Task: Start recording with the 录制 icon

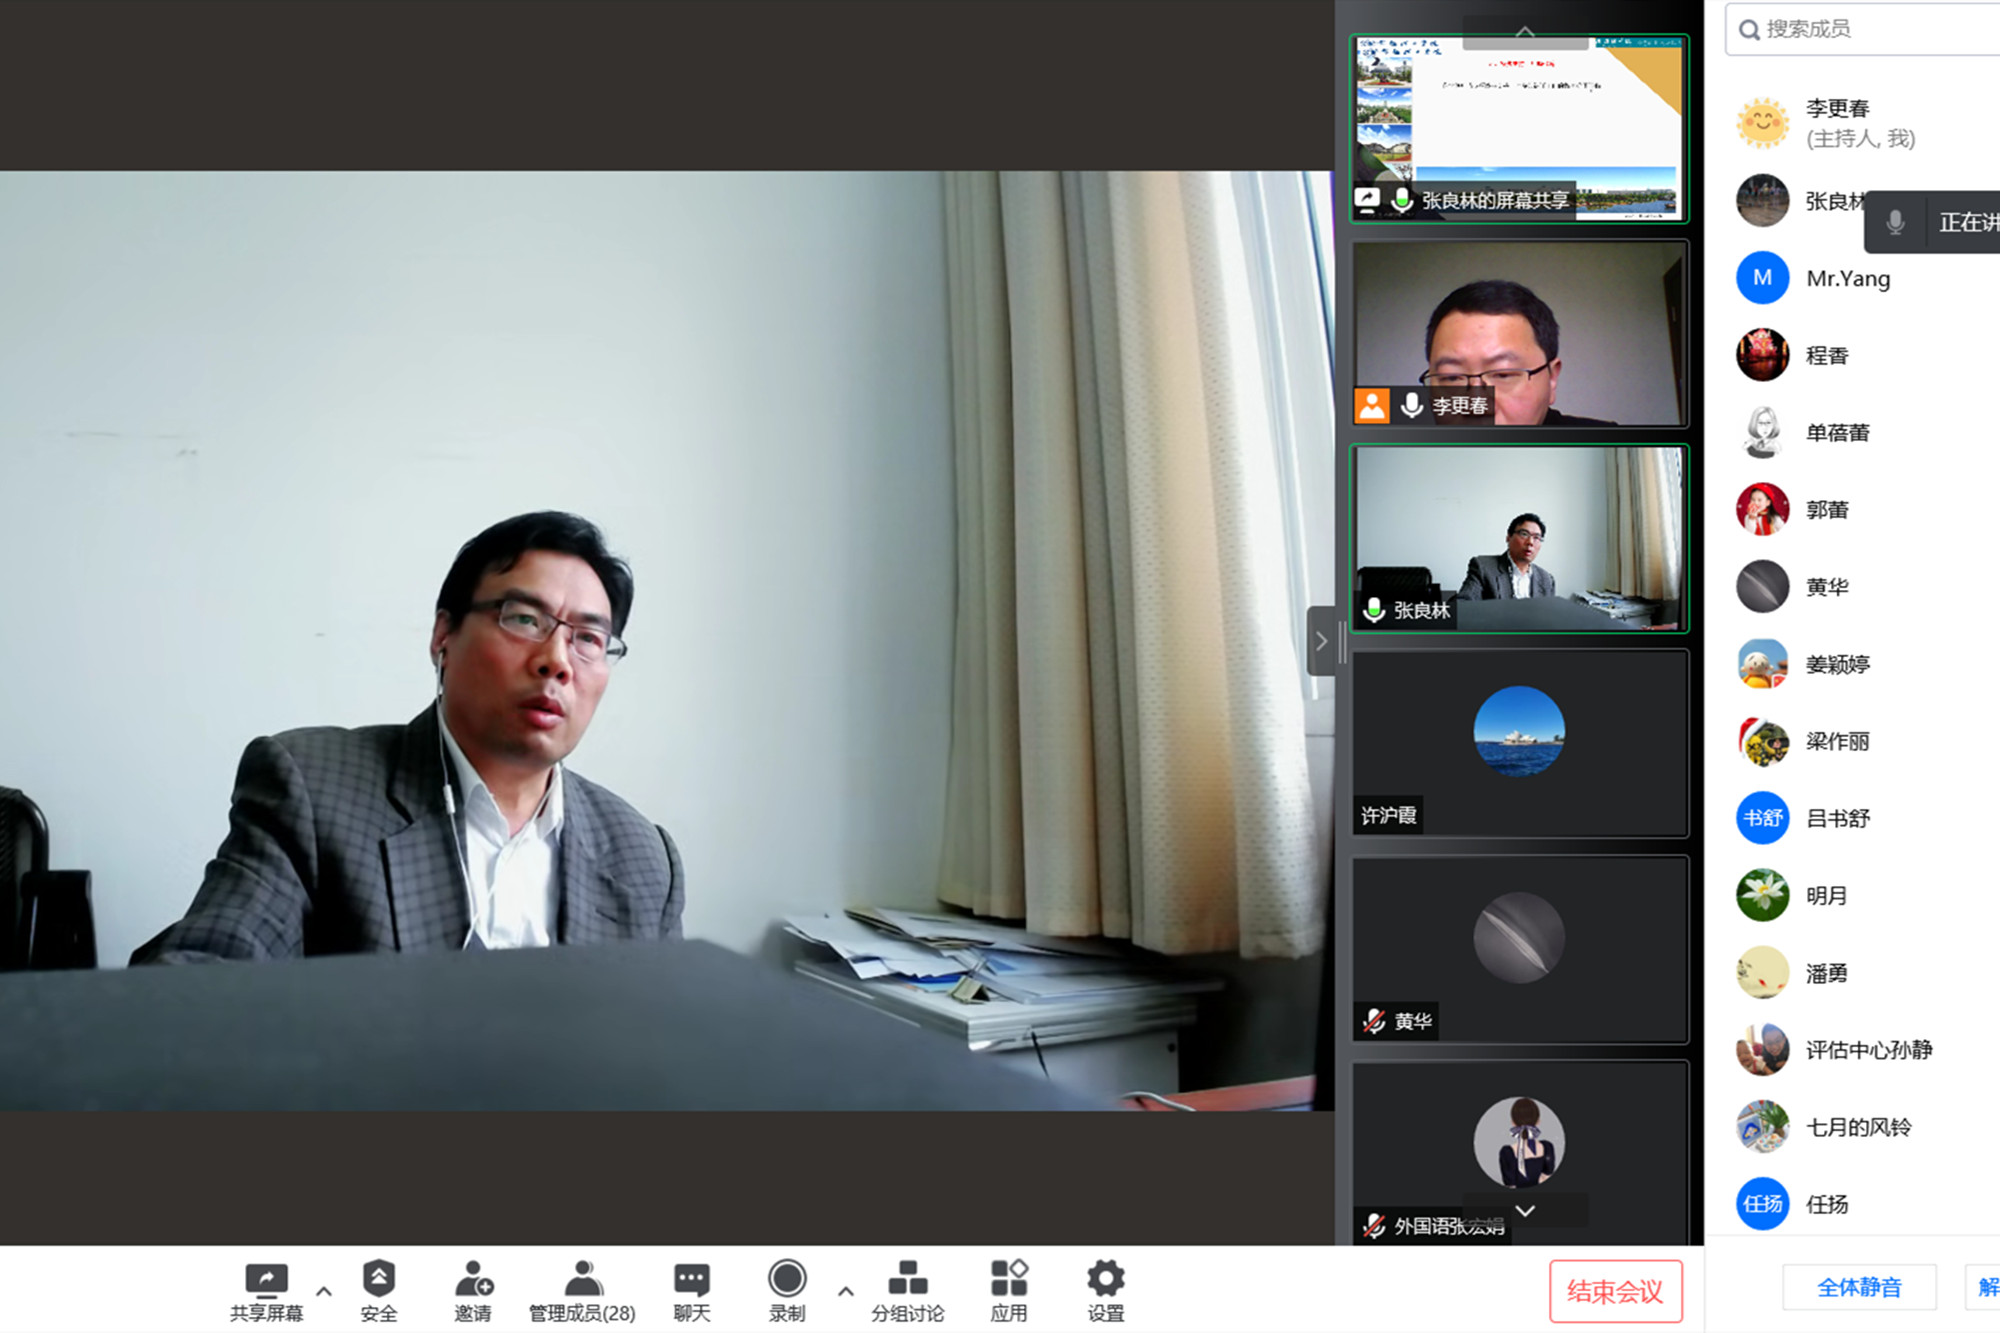Action: pos(787,1279)
